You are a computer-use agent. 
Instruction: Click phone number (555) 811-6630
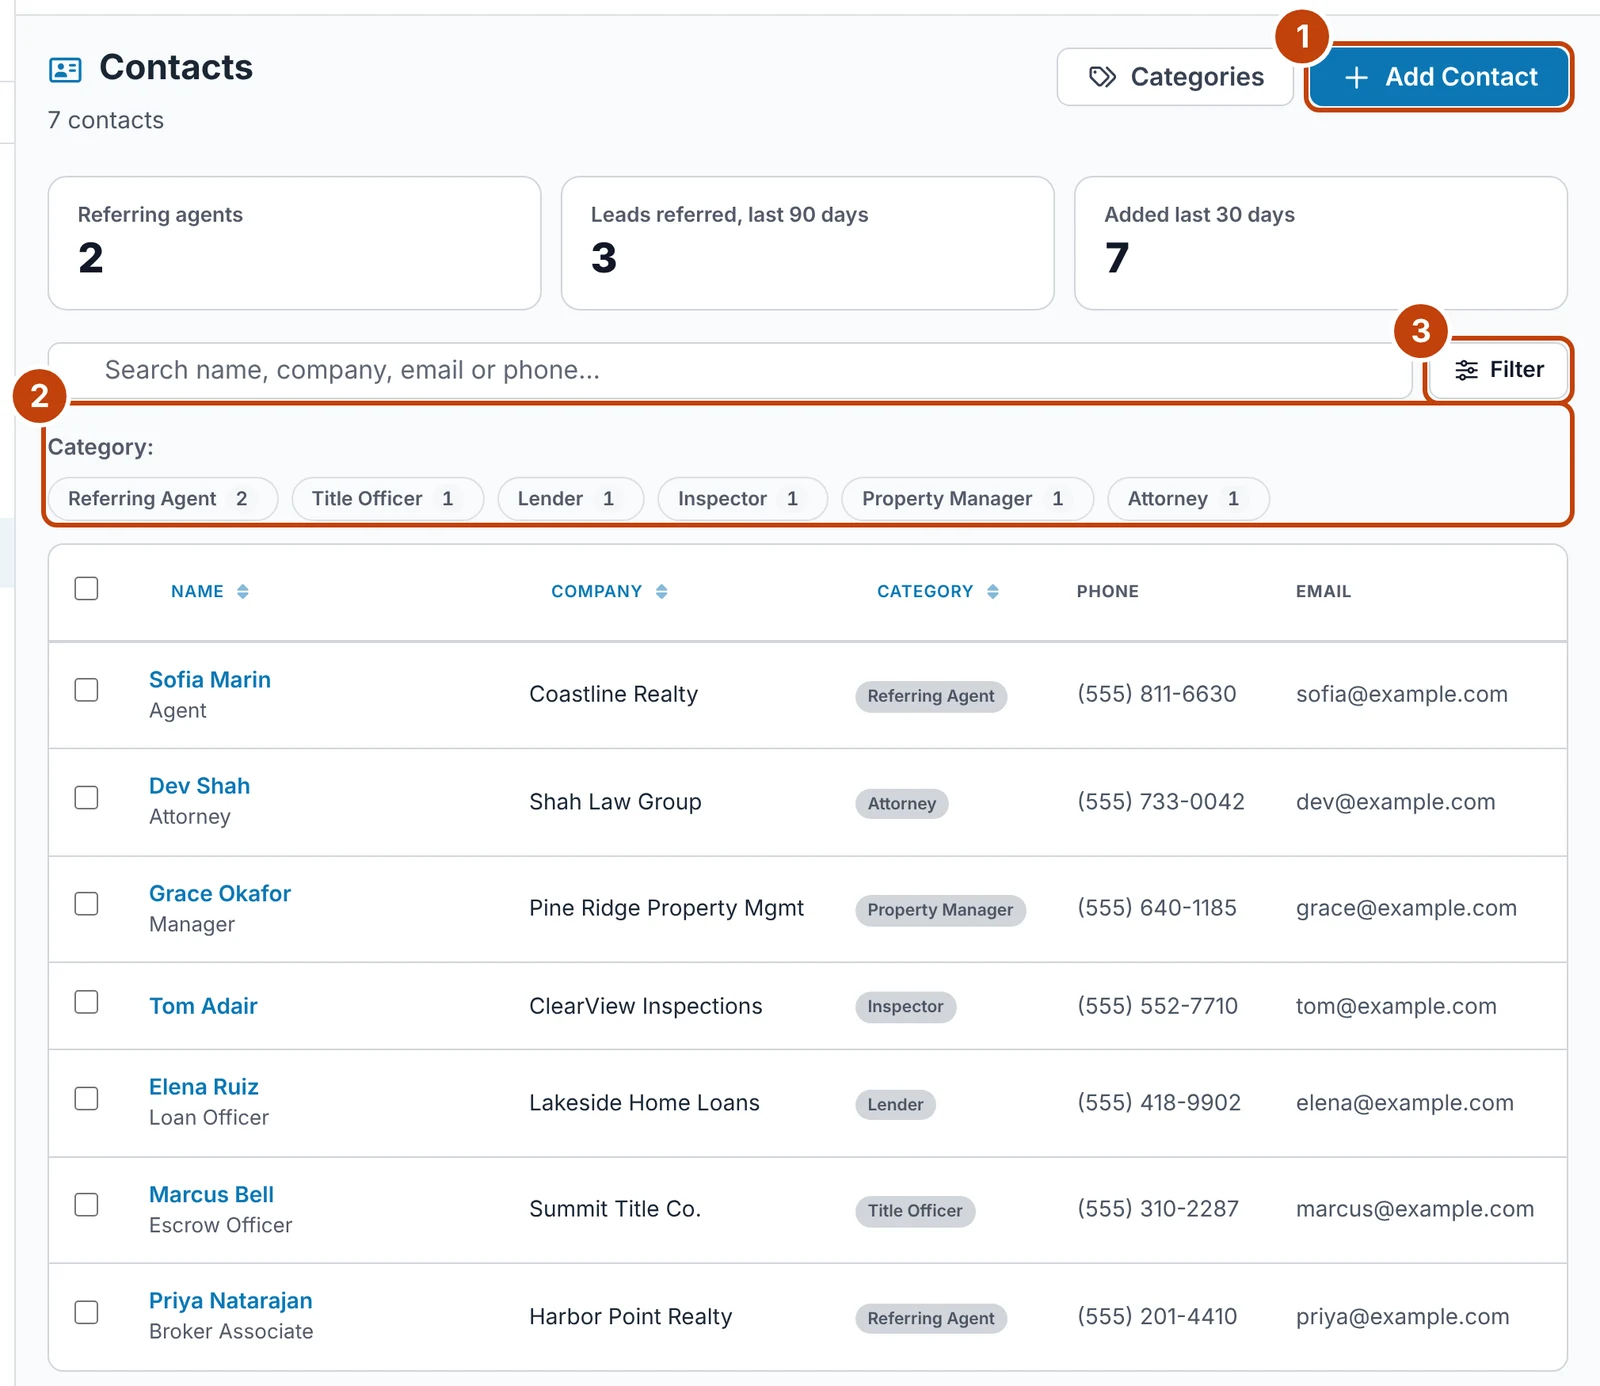(1157, 694)
